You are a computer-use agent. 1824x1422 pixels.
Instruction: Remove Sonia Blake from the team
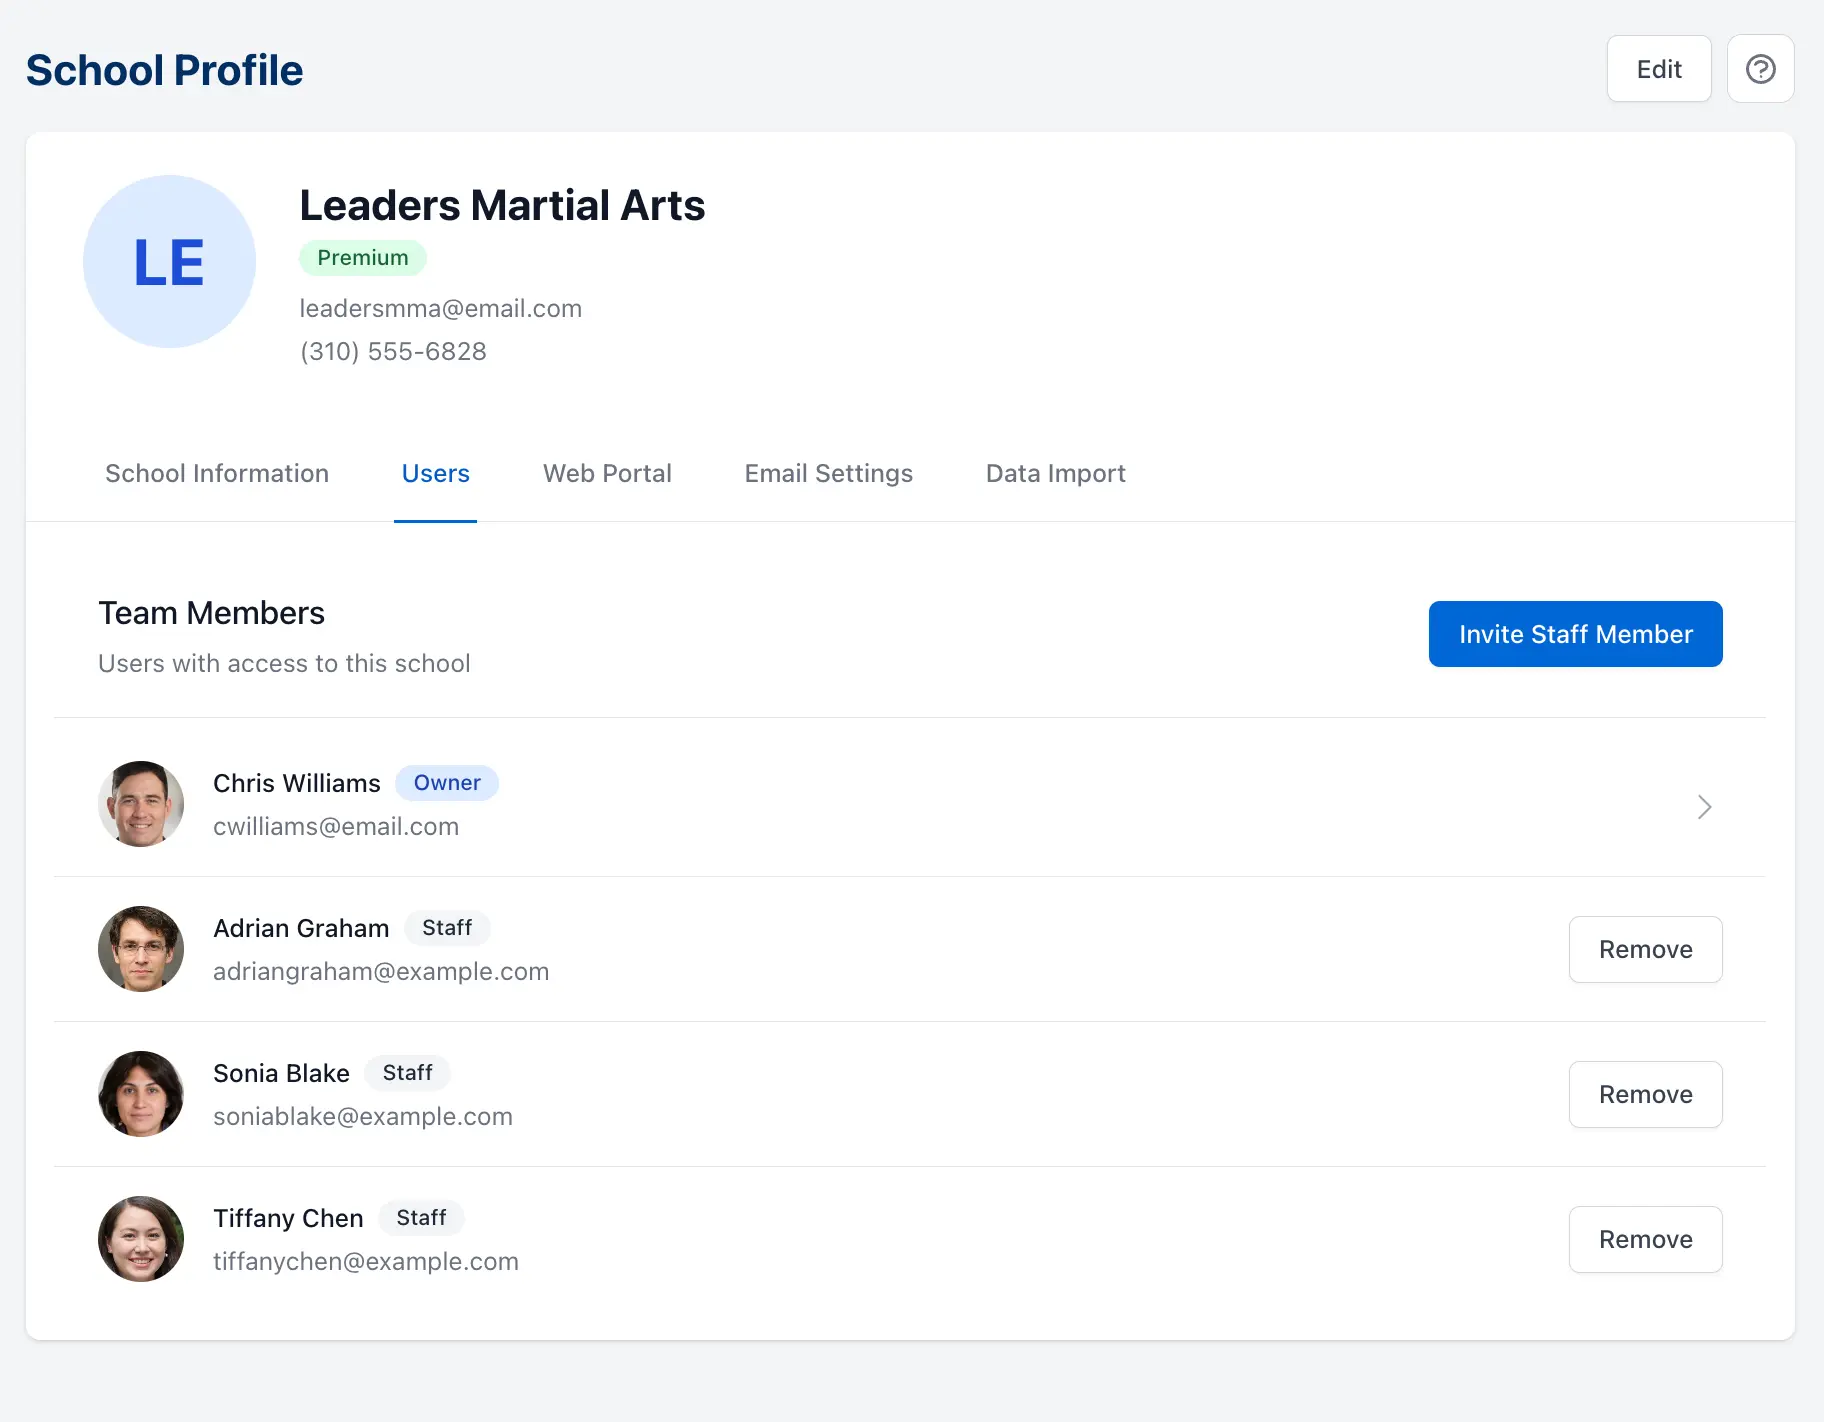(1645, 1094)
